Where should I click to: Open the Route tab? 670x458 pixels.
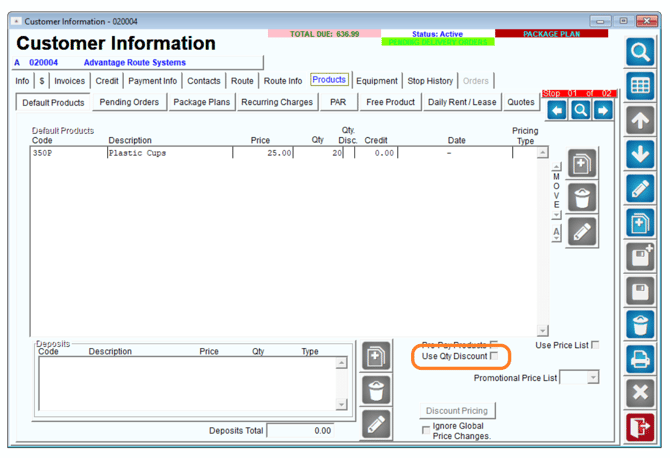pos(242,81)
